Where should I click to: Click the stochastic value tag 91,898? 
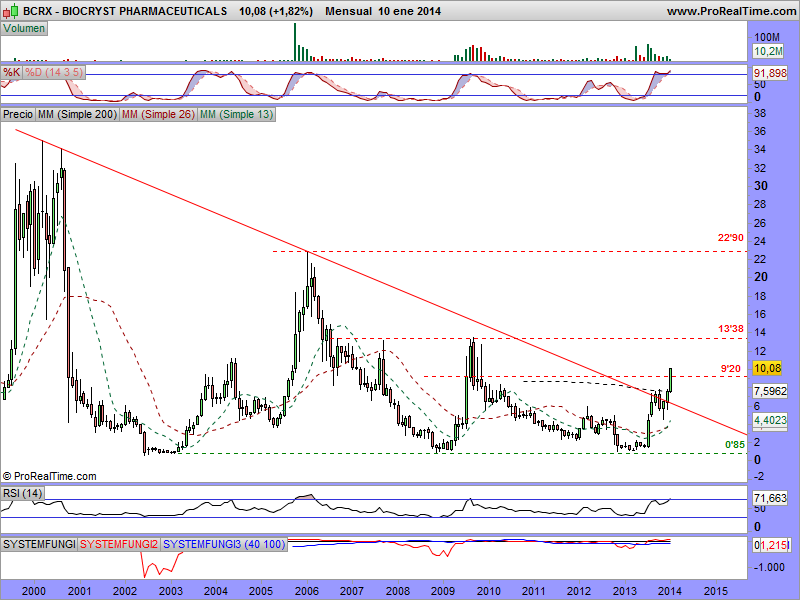tap(770, 73)
